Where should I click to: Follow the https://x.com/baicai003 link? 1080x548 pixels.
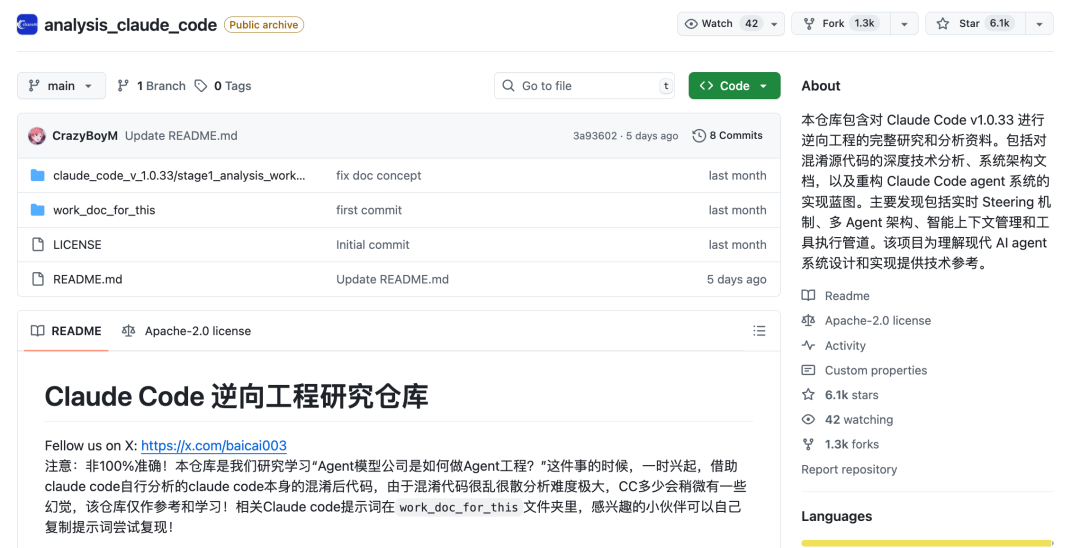click(214, 445)
